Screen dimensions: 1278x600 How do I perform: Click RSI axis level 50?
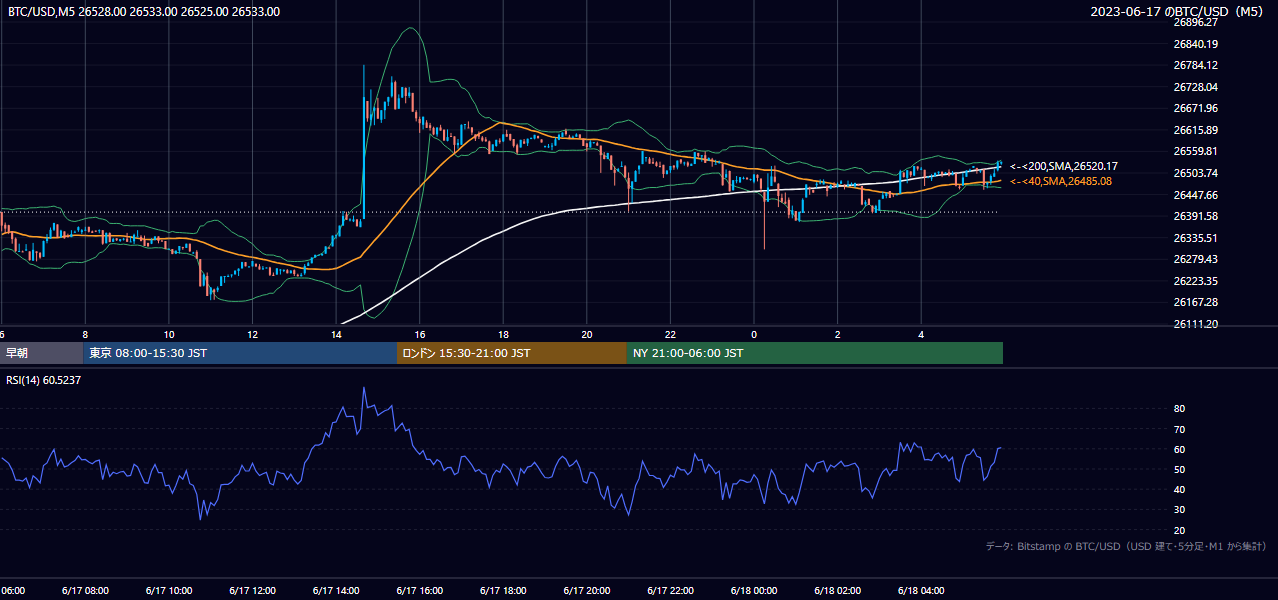pyautogui.click(x=1180, y=469)
